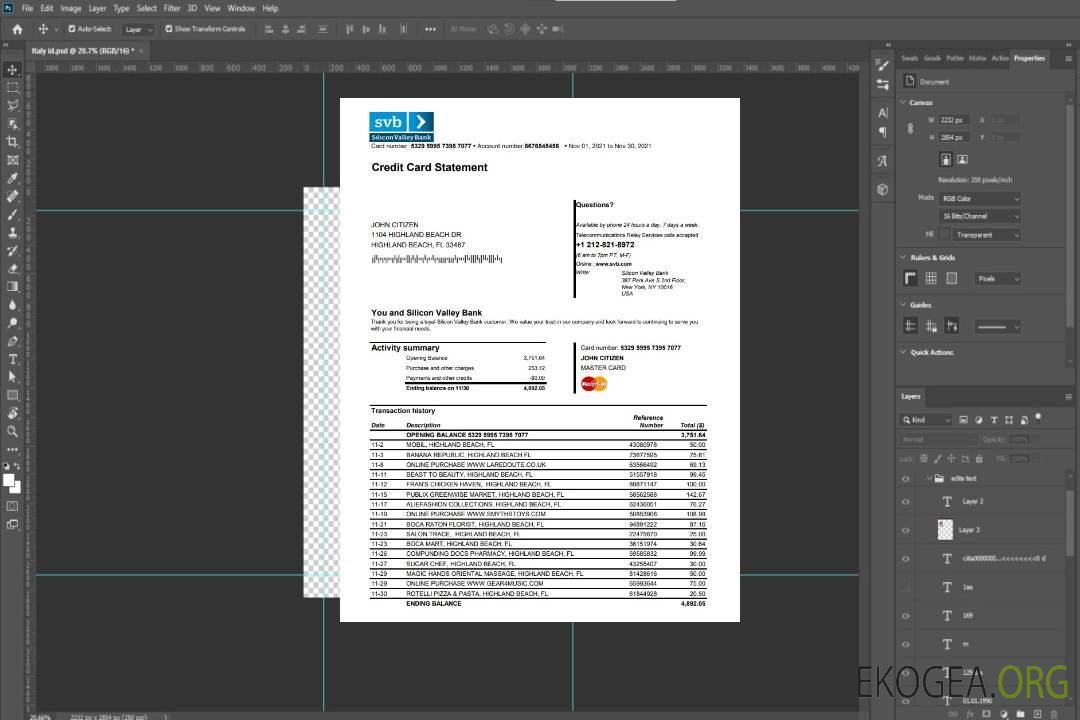Switch to the History panel tab
Viewport: 1080px width, 720px height.
coord(977,58)
